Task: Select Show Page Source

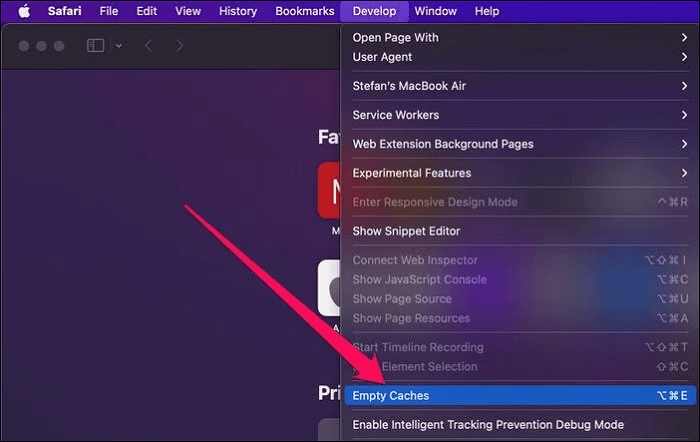Action: pyautogui.click(x=520, y=299)
